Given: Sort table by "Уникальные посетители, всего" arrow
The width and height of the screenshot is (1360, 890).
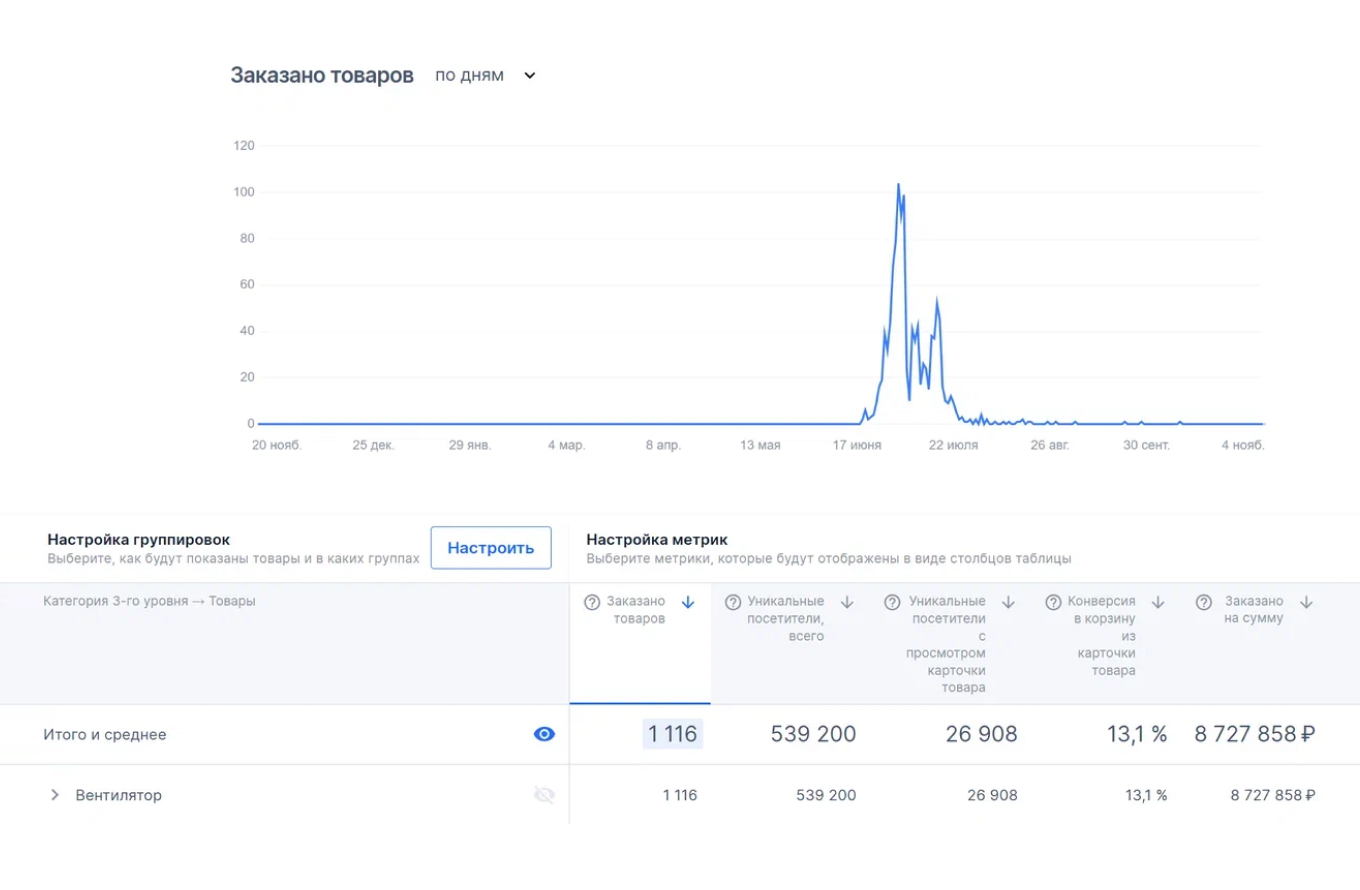Looking at the screenshot, I should coord(845,602).
